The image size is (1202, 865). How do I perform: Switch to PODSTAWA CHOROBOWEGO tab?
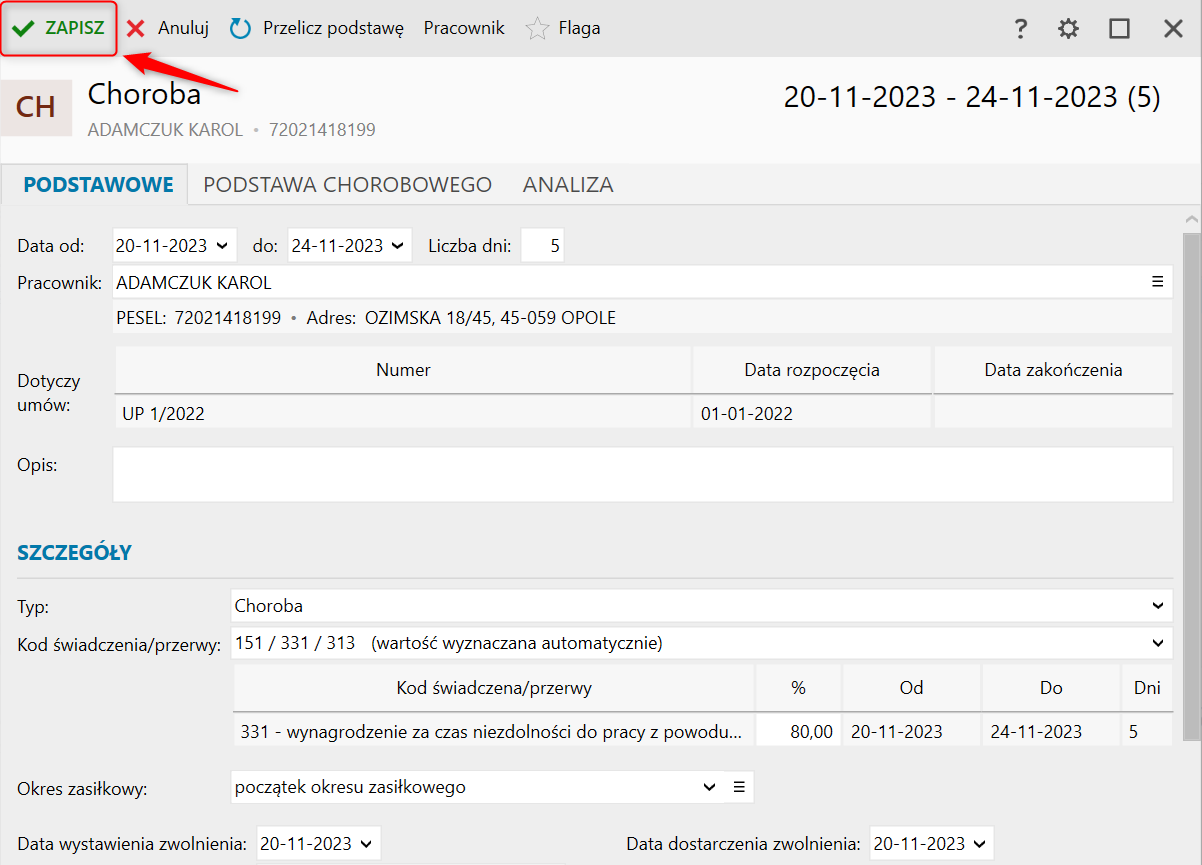[347, 184]
